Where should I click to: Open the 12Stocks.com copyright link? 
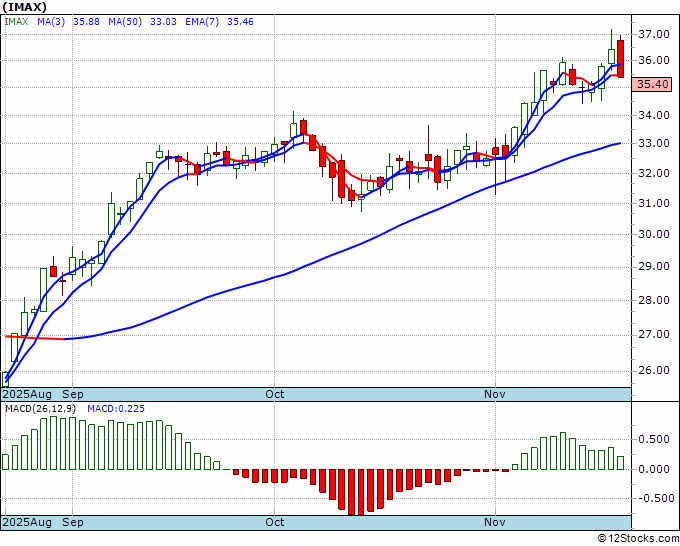pos(638,539)
